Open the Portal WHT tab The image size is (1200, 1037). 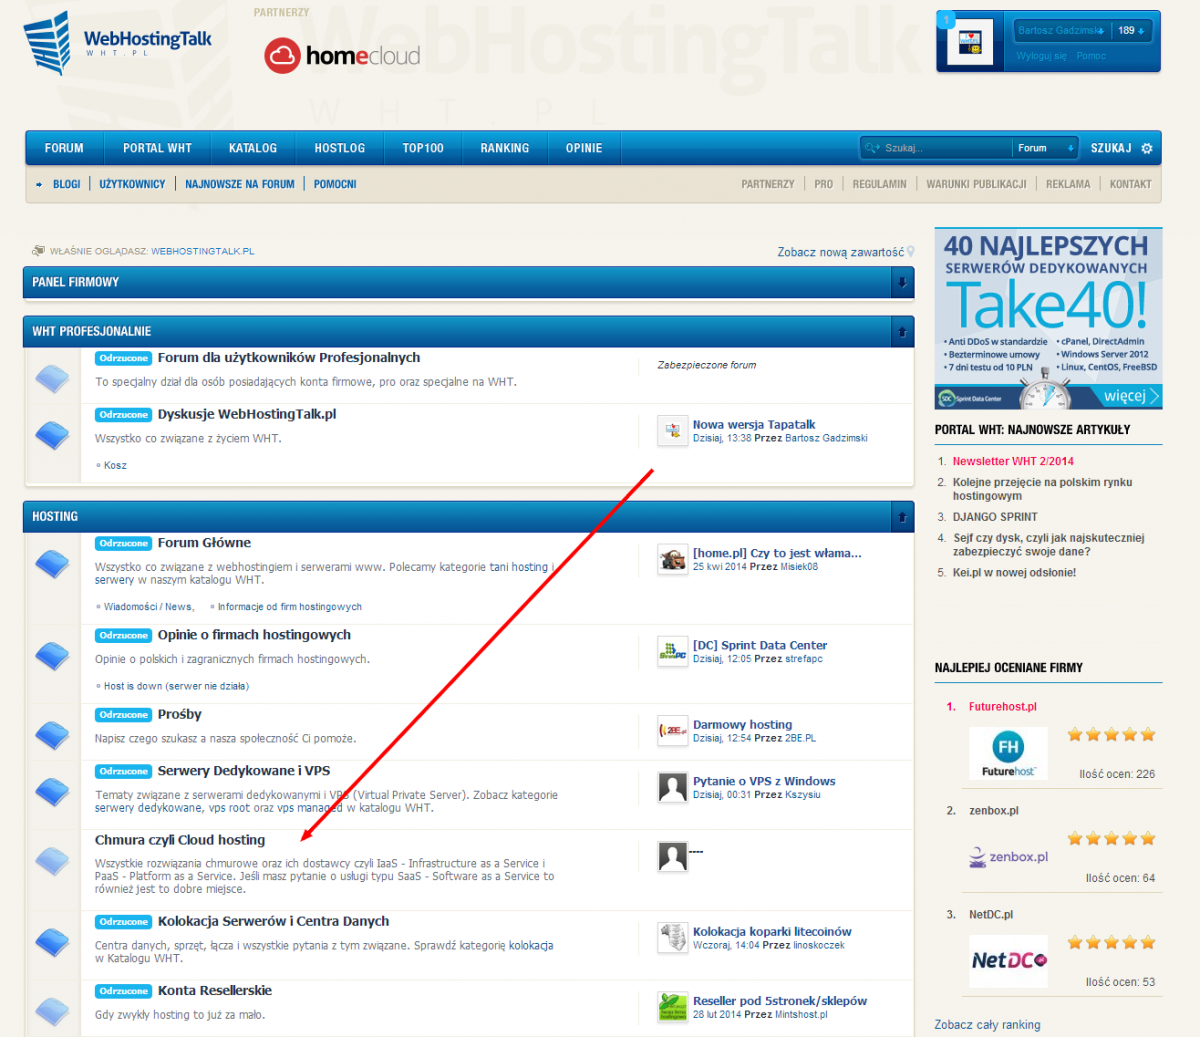coord(157,148)
